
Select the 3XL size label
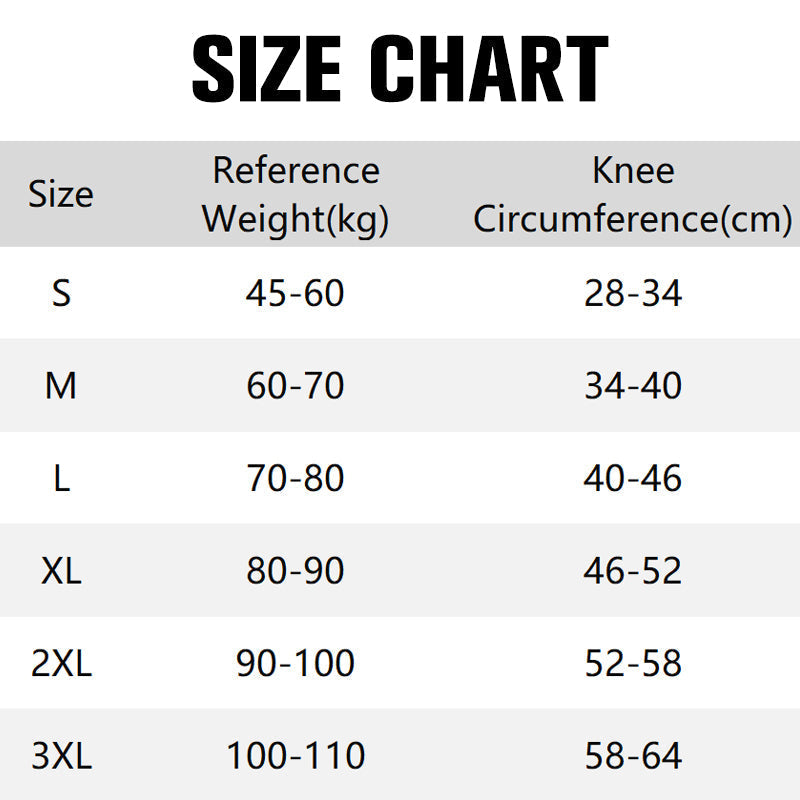point(62,756)
